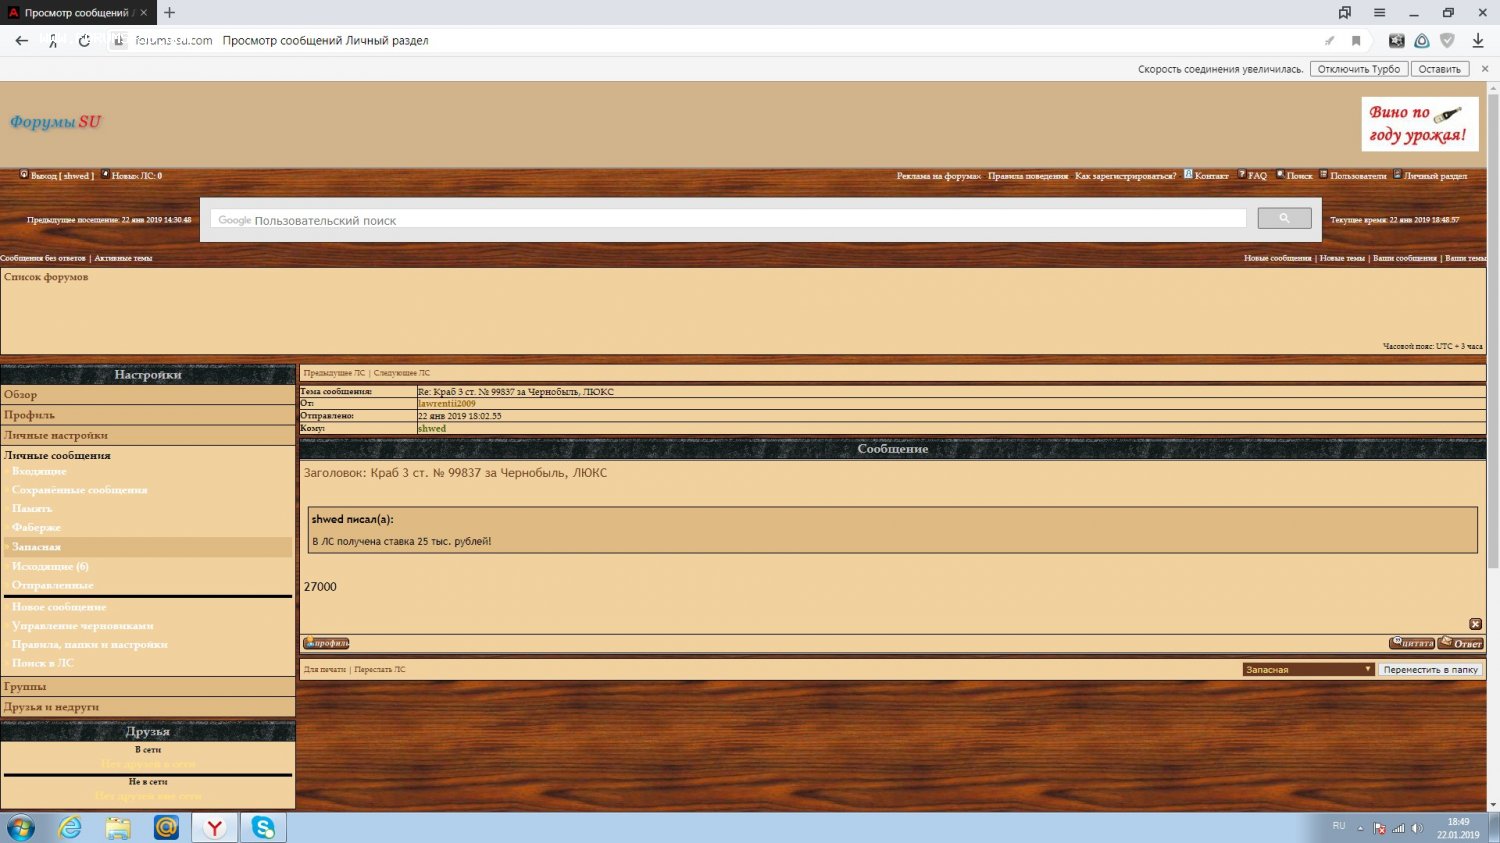Open the 'Входящие' inbox folder
Screen dimensions: 1500x843
click(x=39, y=471)
